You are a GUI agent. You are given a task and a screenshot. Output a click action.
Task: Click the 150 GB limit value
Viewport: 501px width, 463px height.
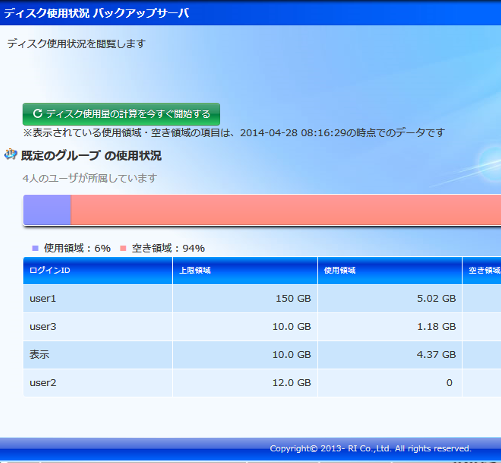[x=293, y=298]
